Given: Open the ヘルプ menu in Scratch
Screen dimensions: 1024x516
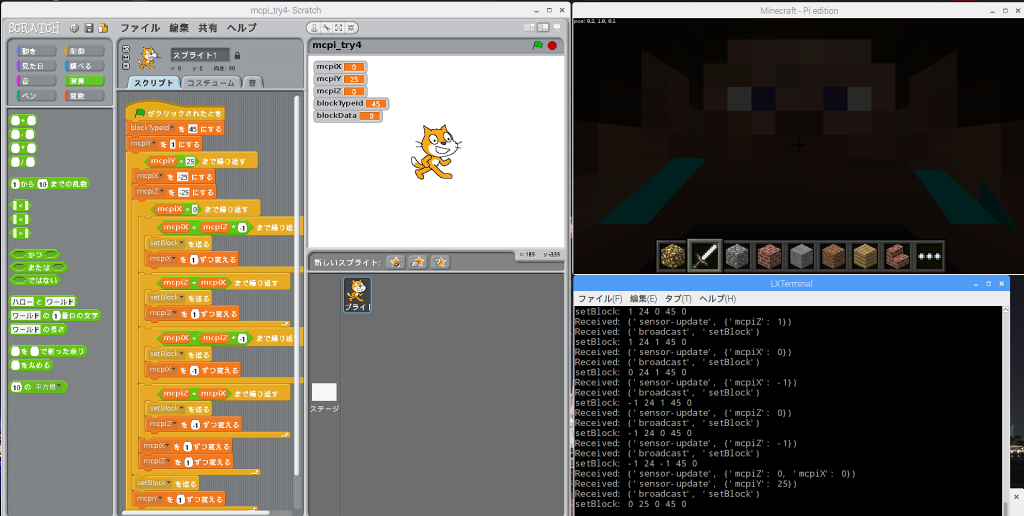Looking at the screenshot, I should (x=242, y=28).
